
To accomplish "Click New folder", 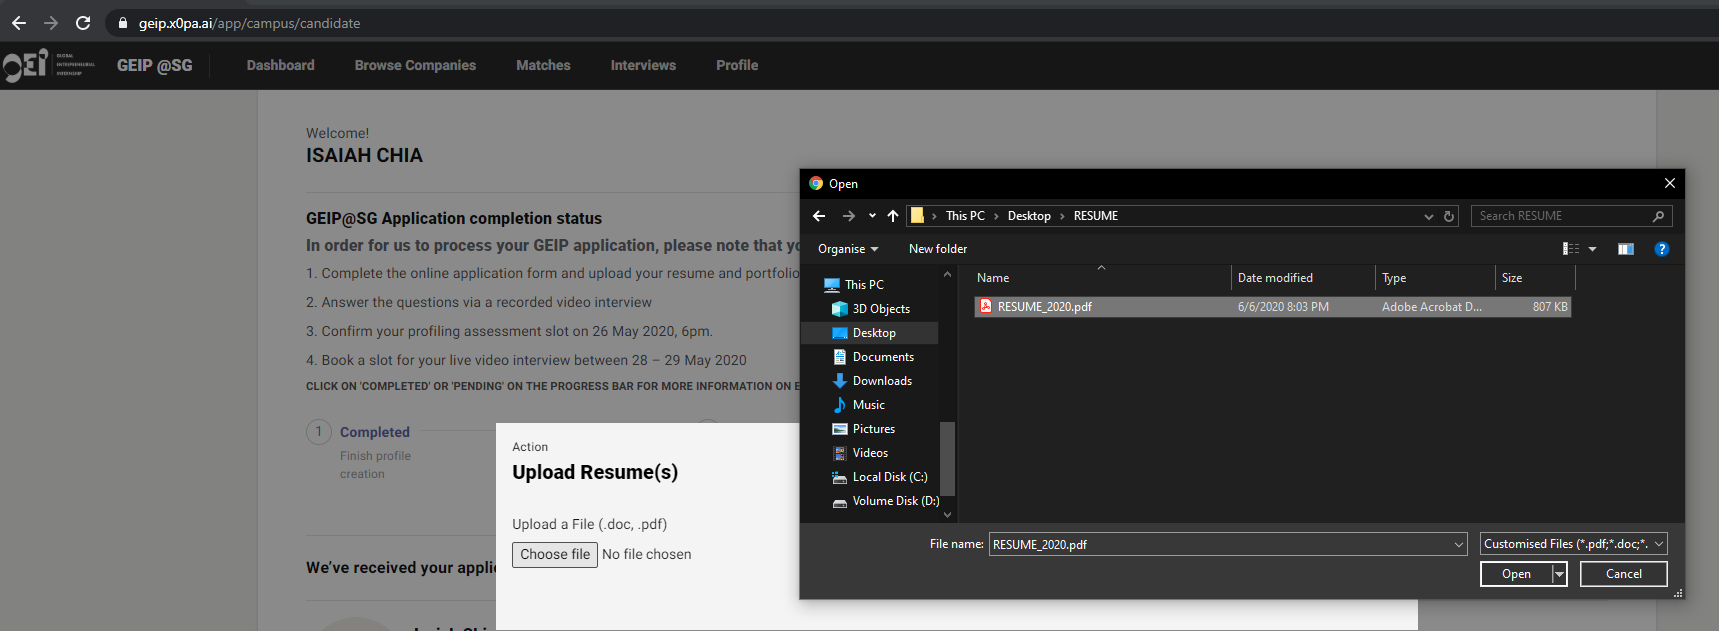I will pos(938,249).
